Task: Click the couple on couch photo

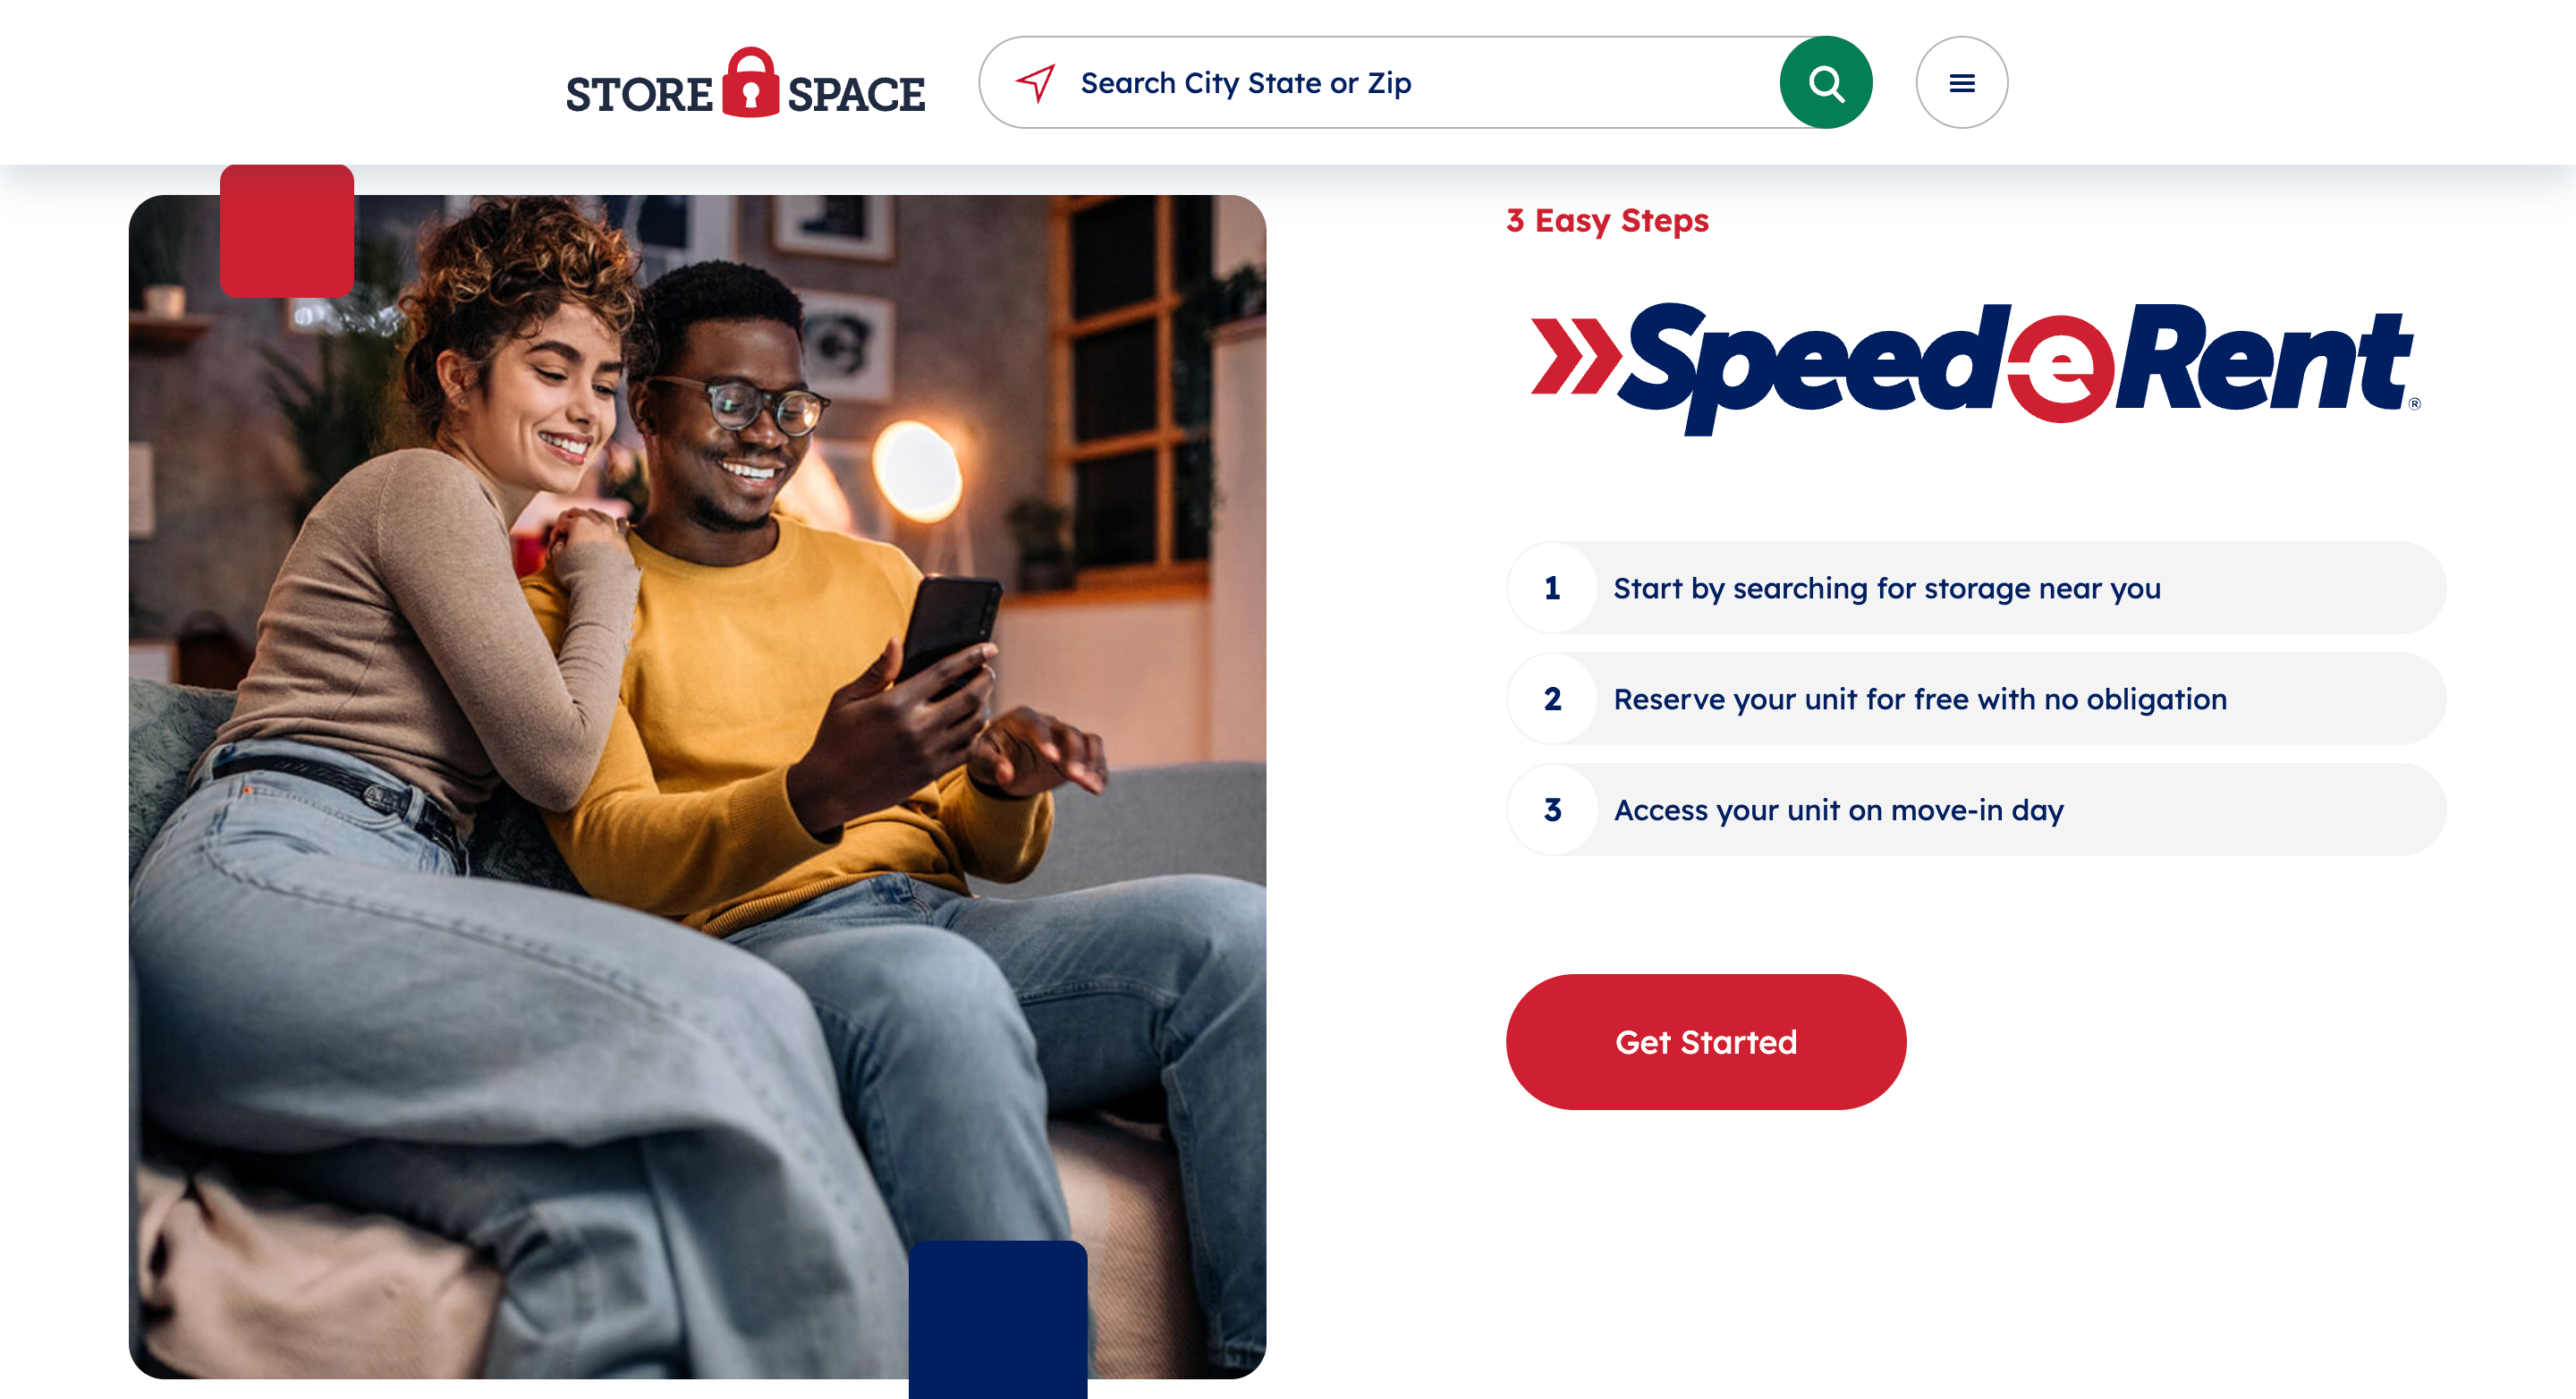Action: [697, 787]
